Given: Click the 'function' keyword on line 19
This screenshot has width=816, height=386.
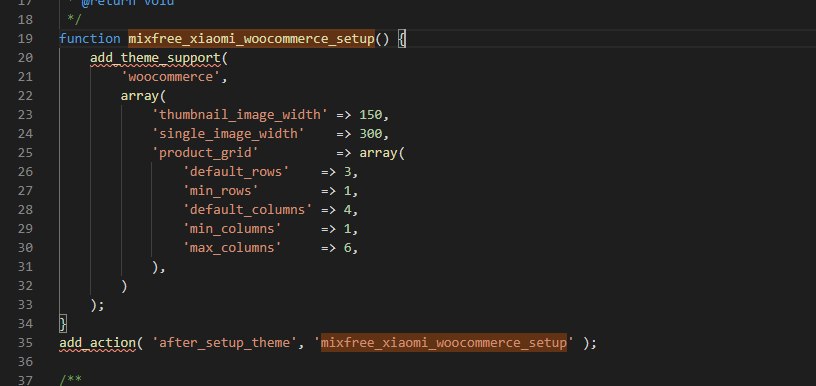Looking at the screenshot, I should pyautogui.click(x=90, y=38).
